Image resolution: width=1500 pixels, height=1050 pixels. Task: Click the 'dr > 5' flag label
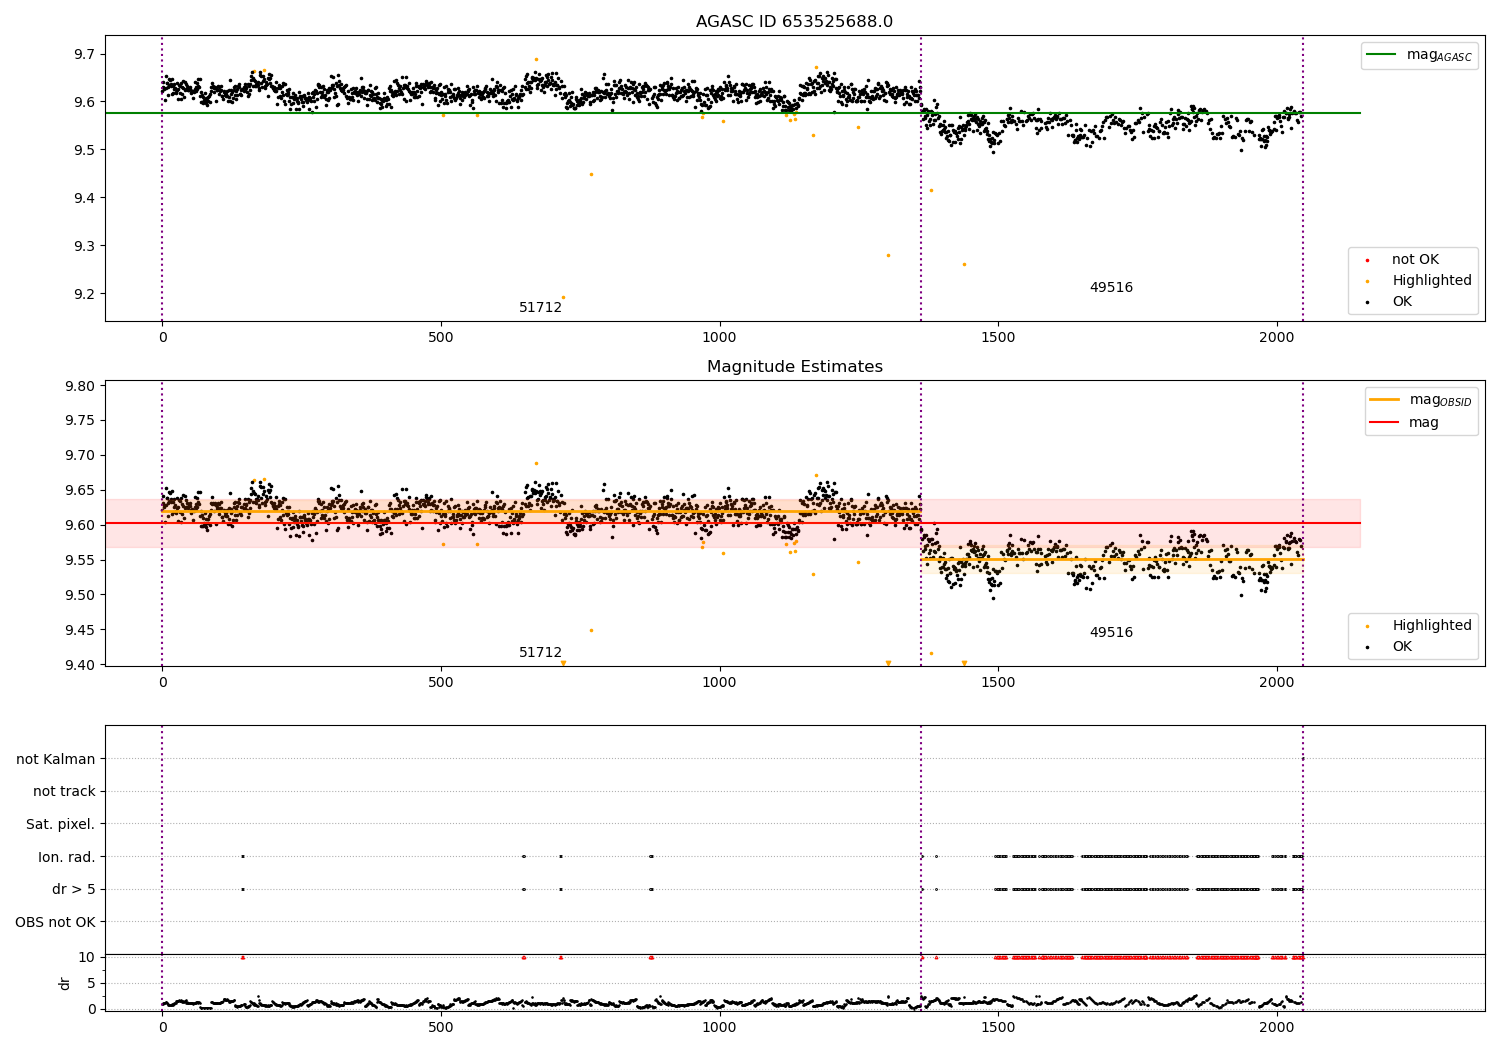pyautogui.click(x=74, y=890)
